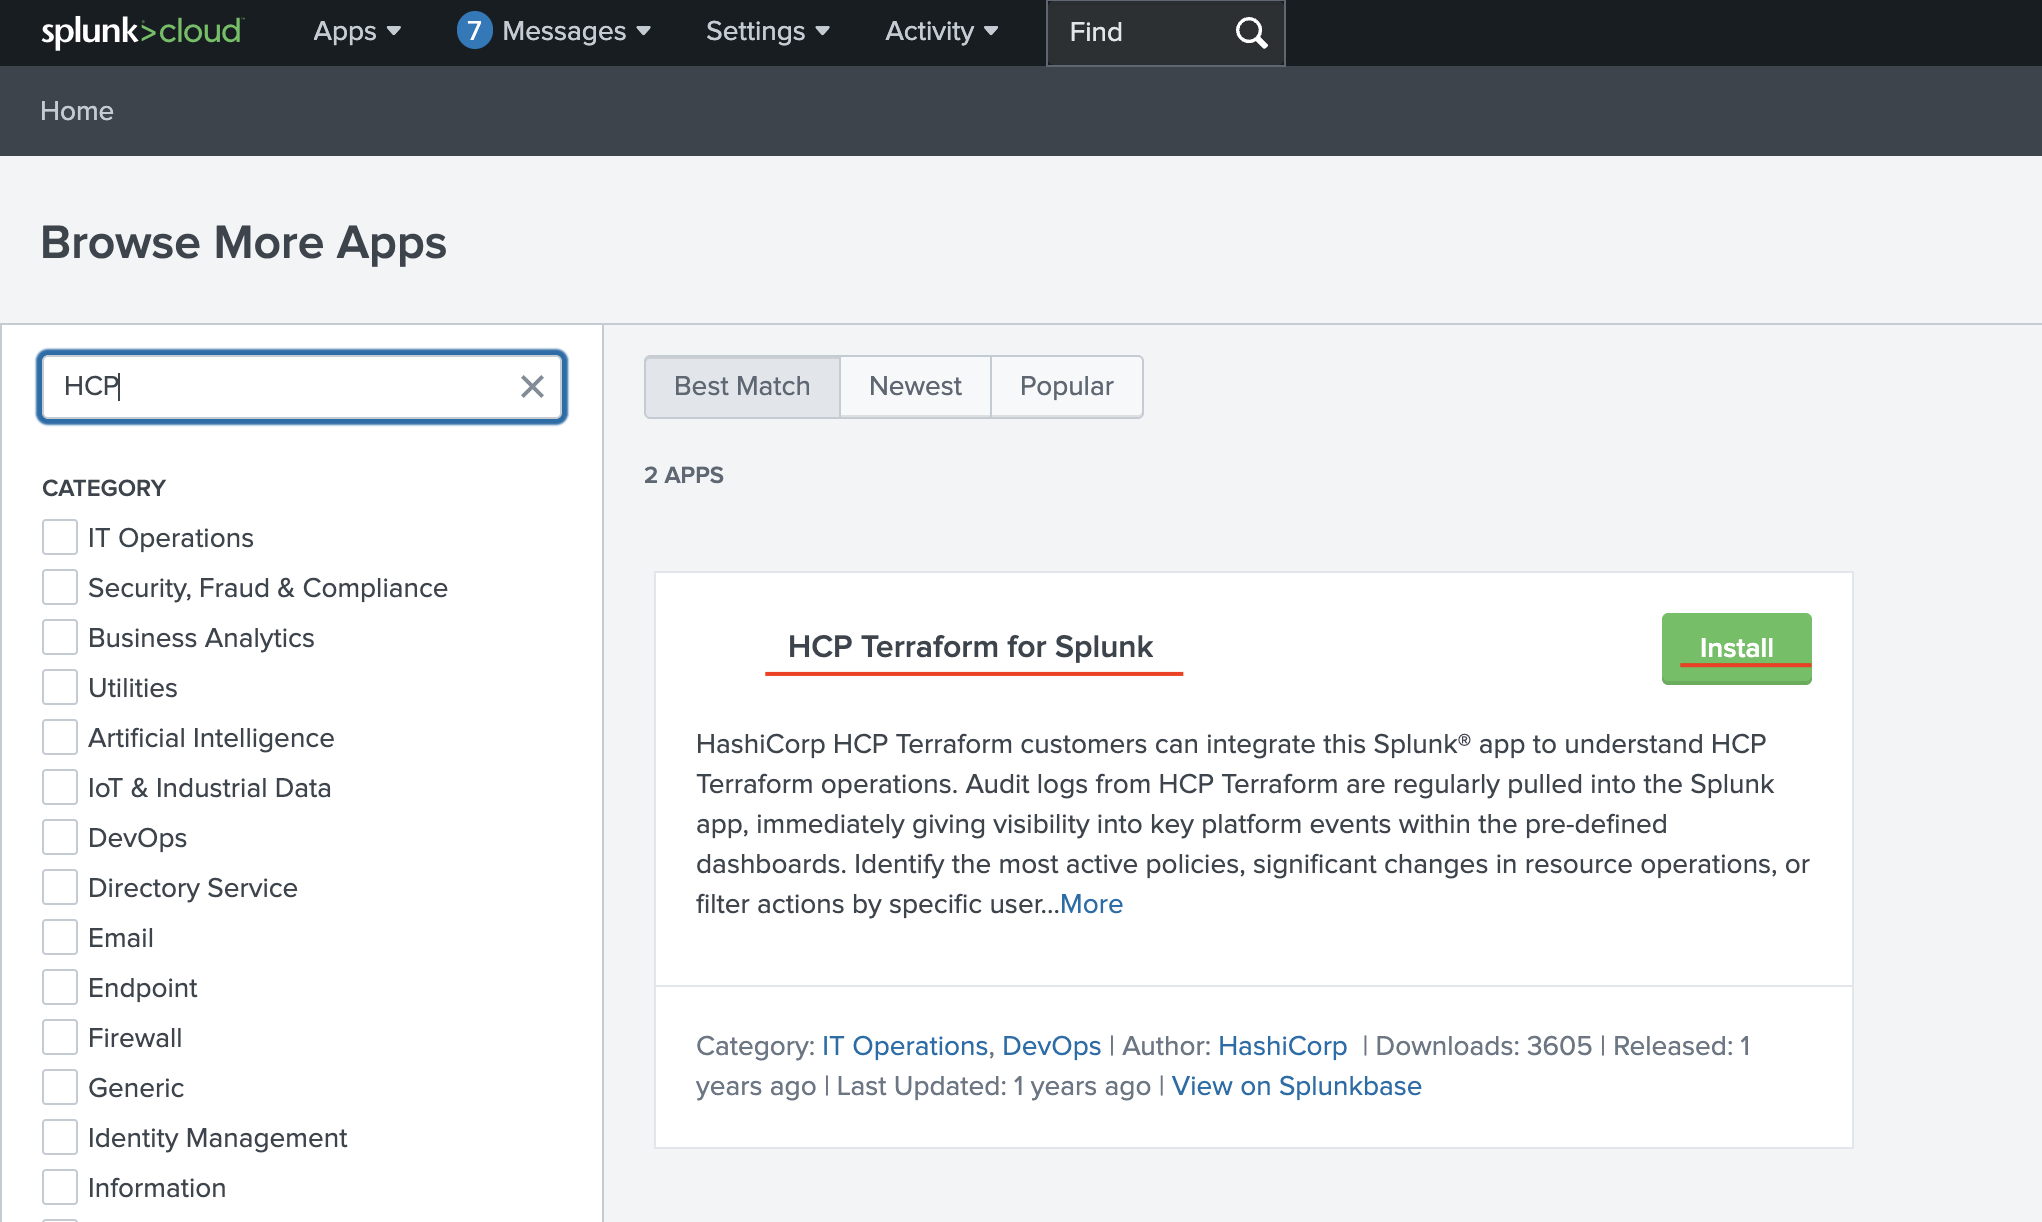
Task: Tick the Security, Fraud & Compliance checkbox
Action: [60, 587]
